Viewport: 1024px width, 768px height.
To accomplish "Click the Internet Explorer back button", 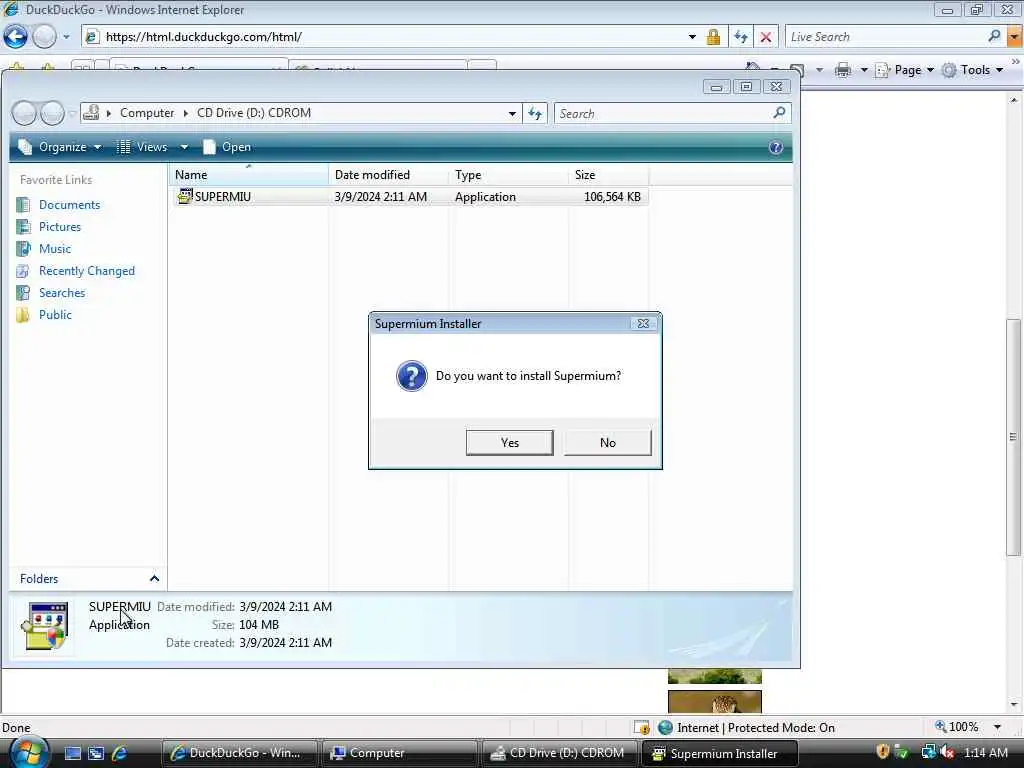I will 16,37.
